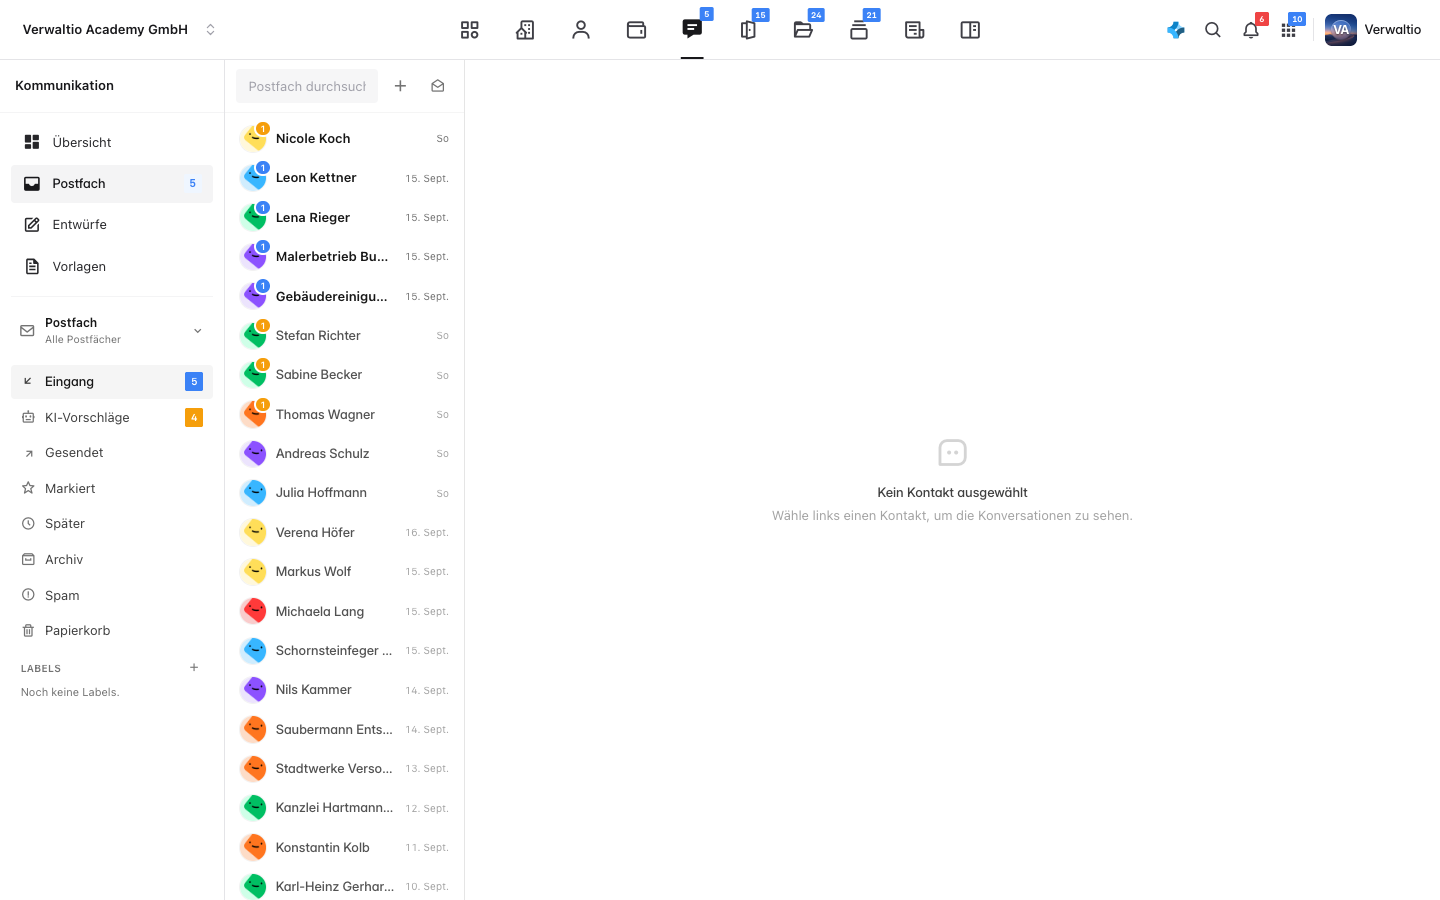Toggle the split panel layout icon

[x=970, y=30]
